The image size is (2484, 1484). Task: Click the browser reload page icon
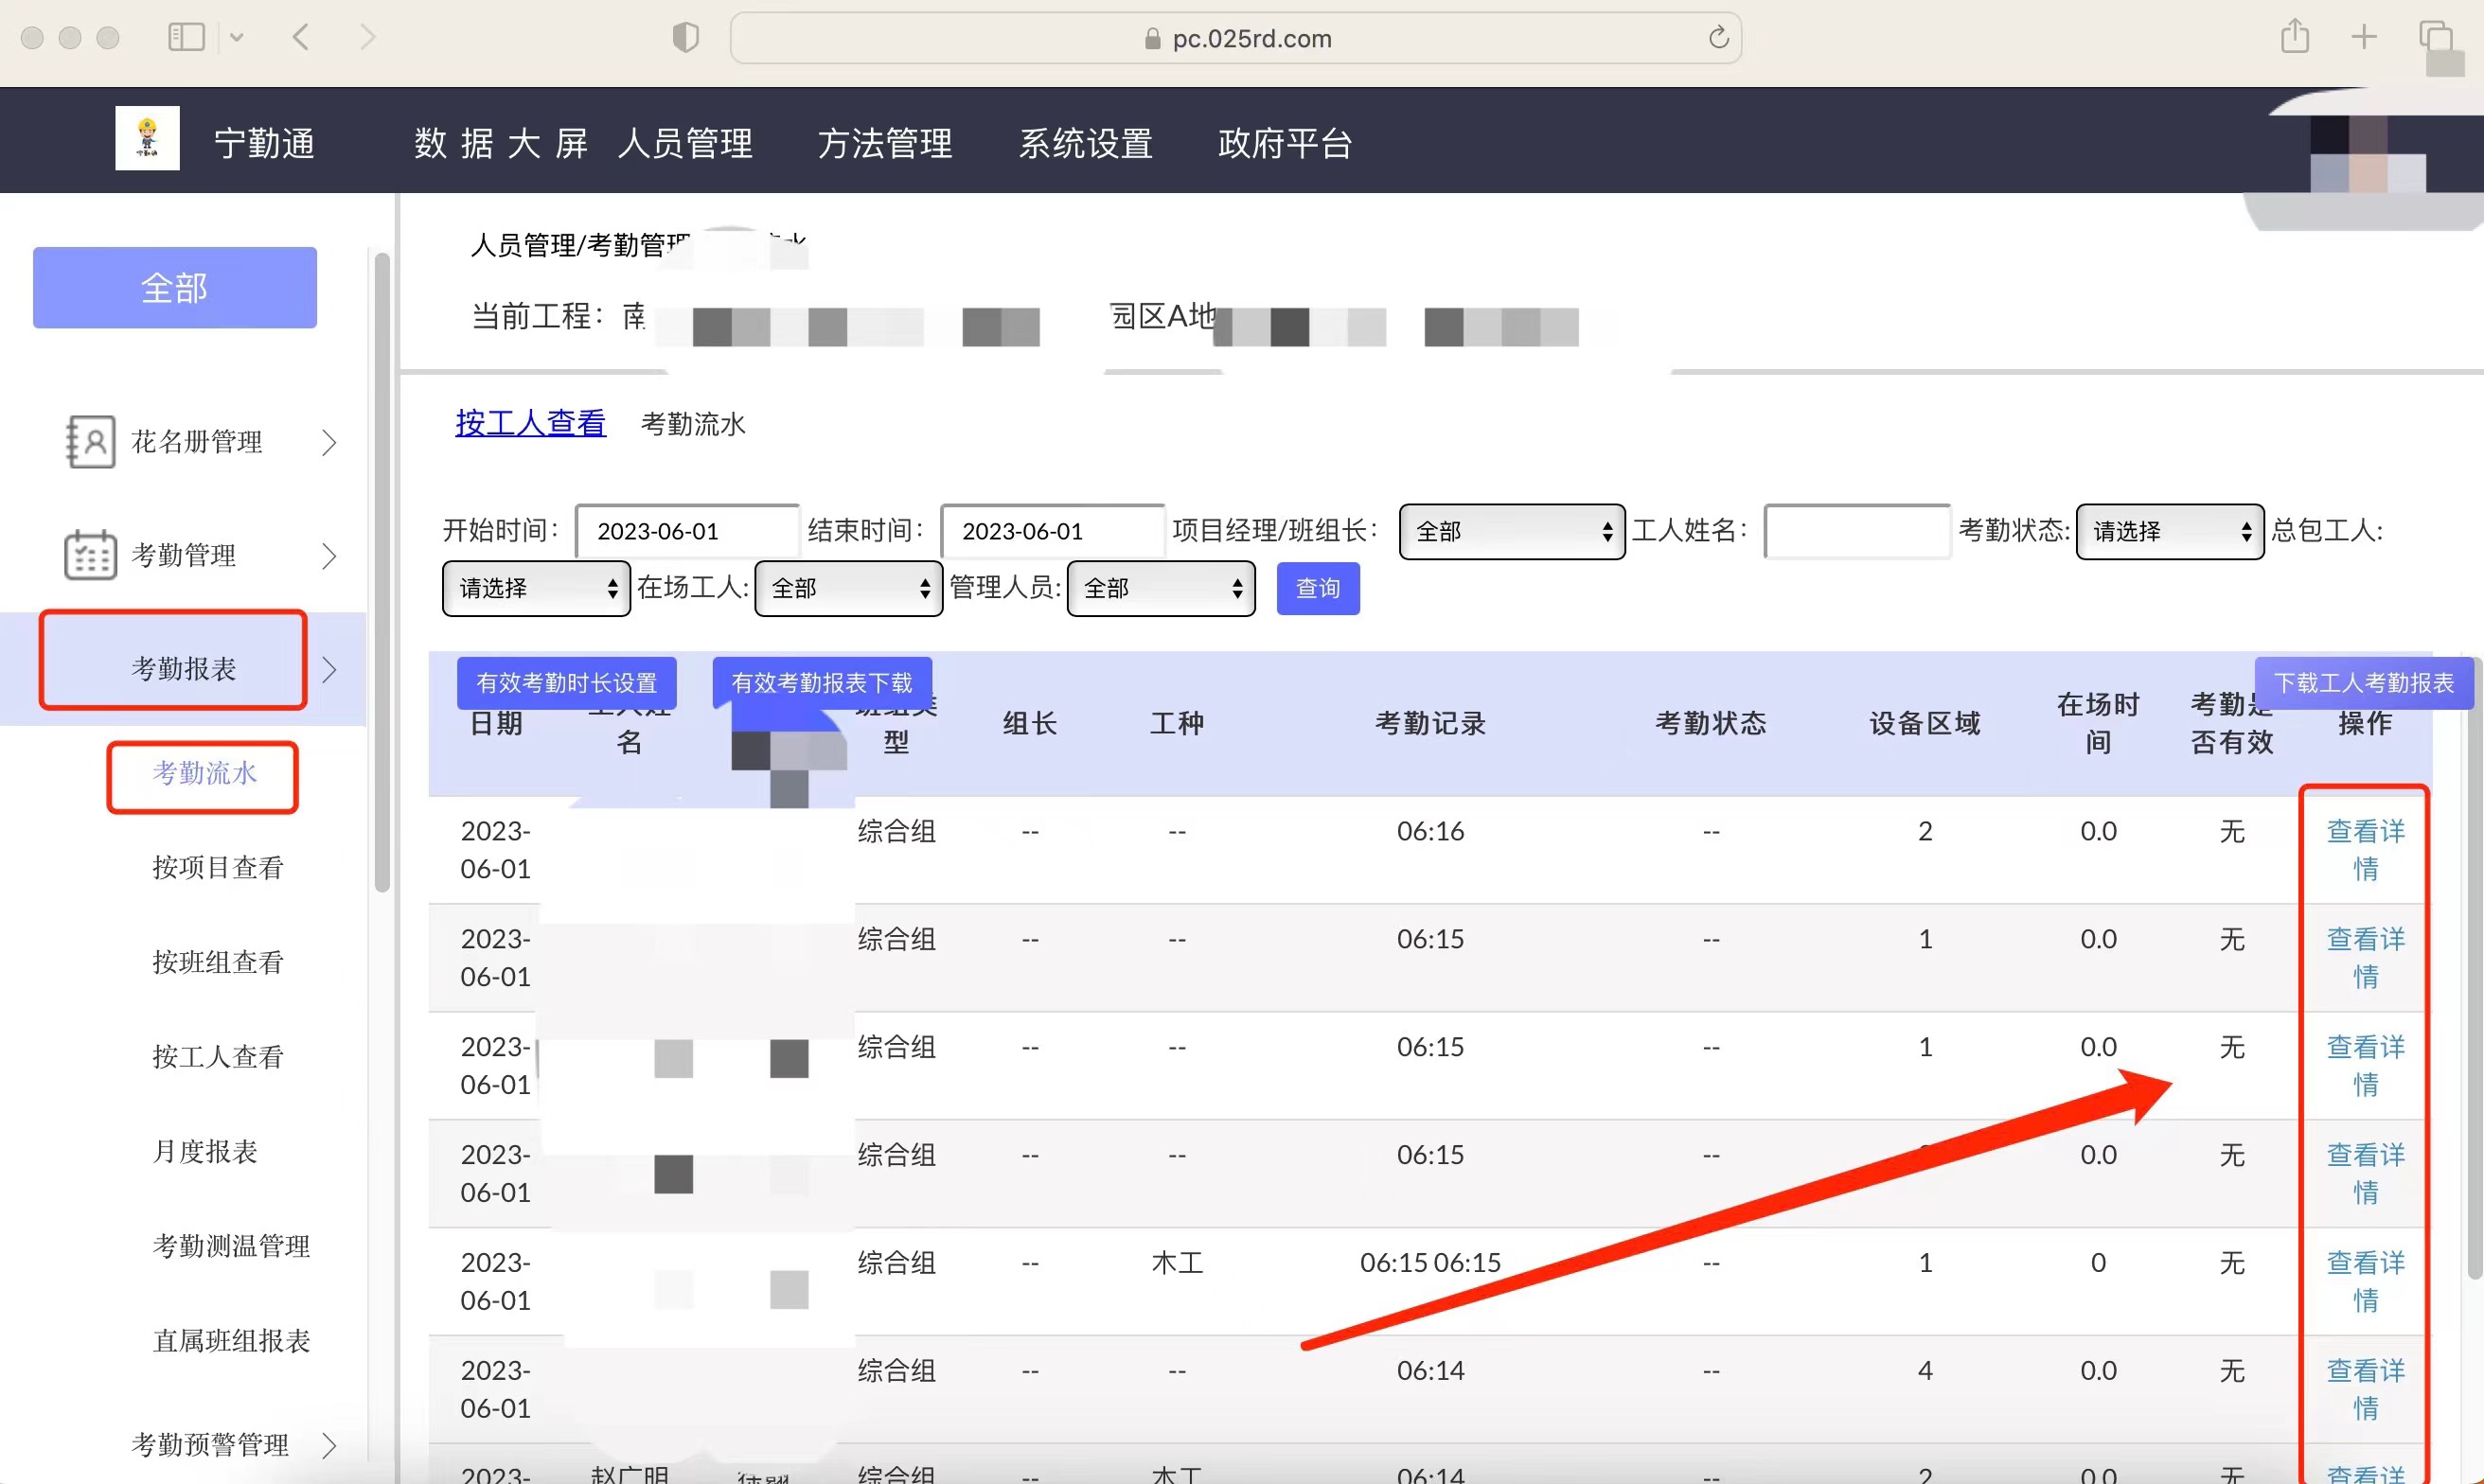1718,38
